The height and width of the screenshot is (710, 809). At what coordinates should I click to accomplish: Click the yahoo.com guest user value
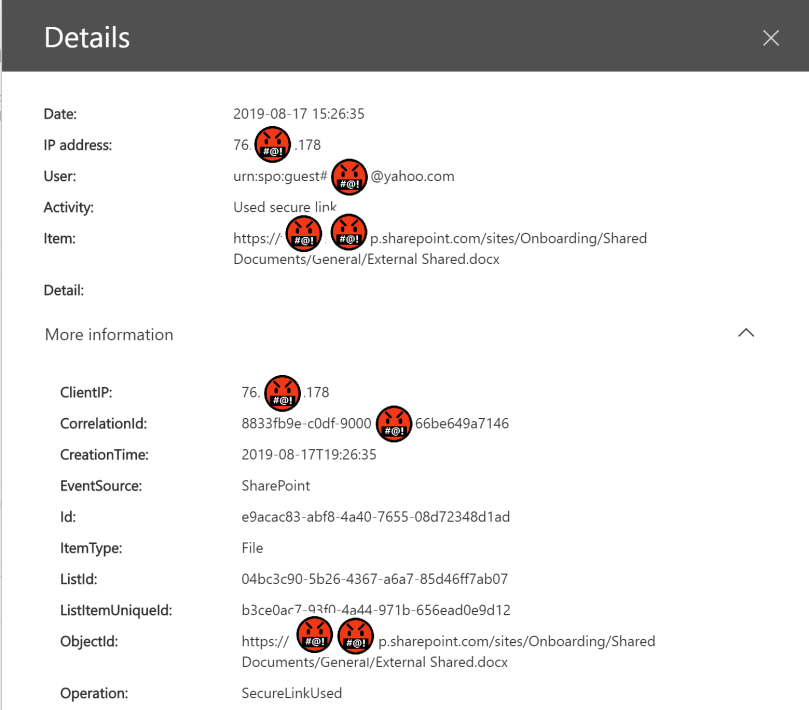click(x=412, y=177)
